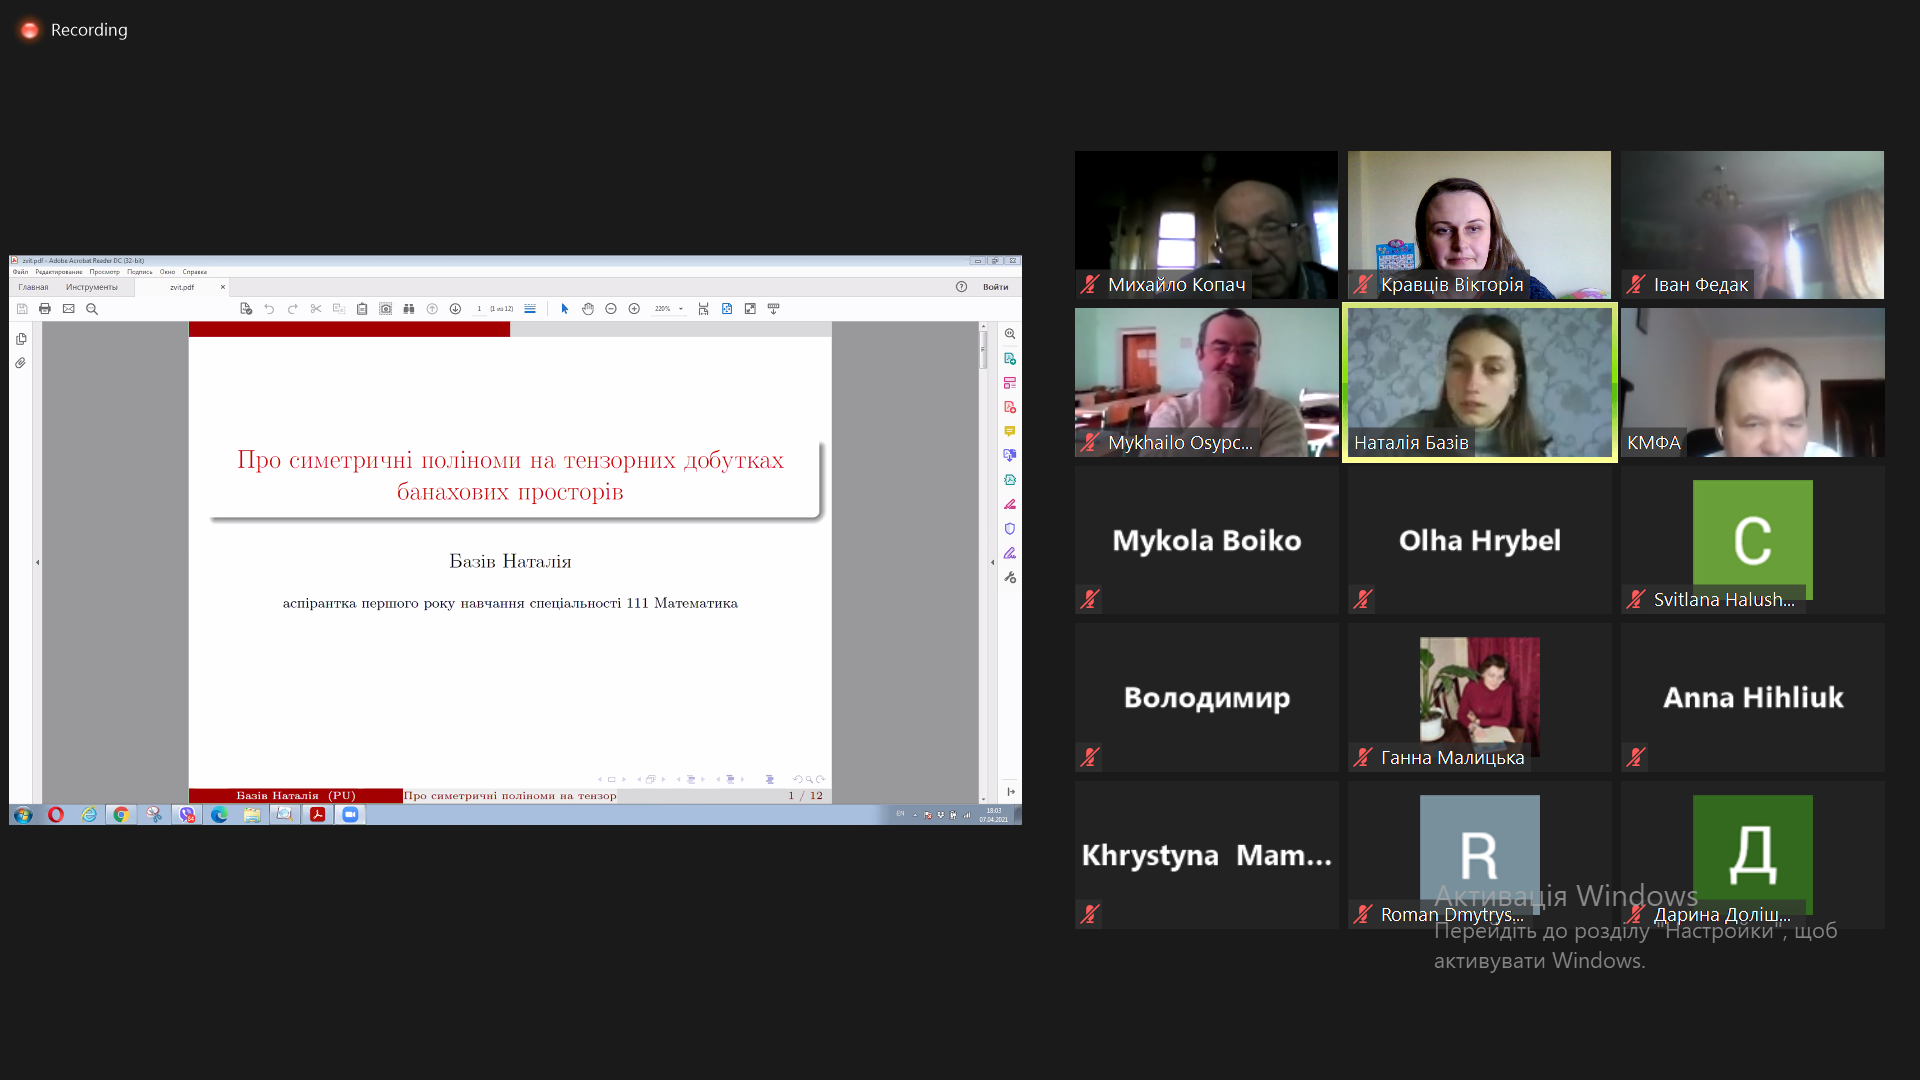Click the document vertical scrollbar

click(984, 352)
